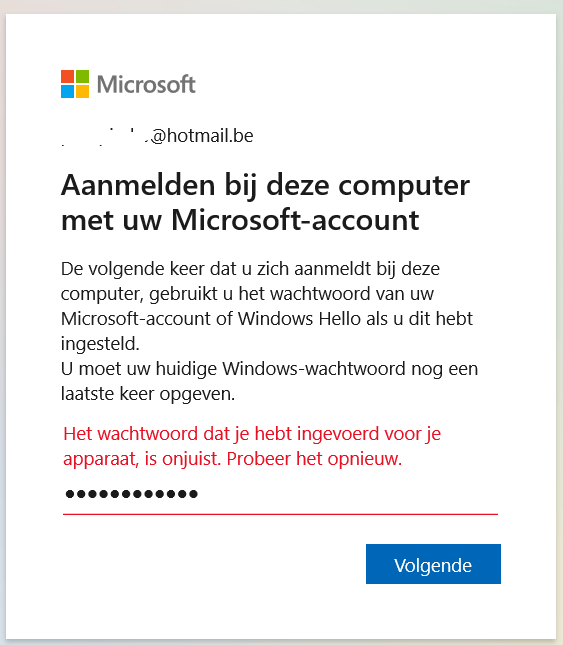
Task: Click the masked password dots
Action: 132,494
